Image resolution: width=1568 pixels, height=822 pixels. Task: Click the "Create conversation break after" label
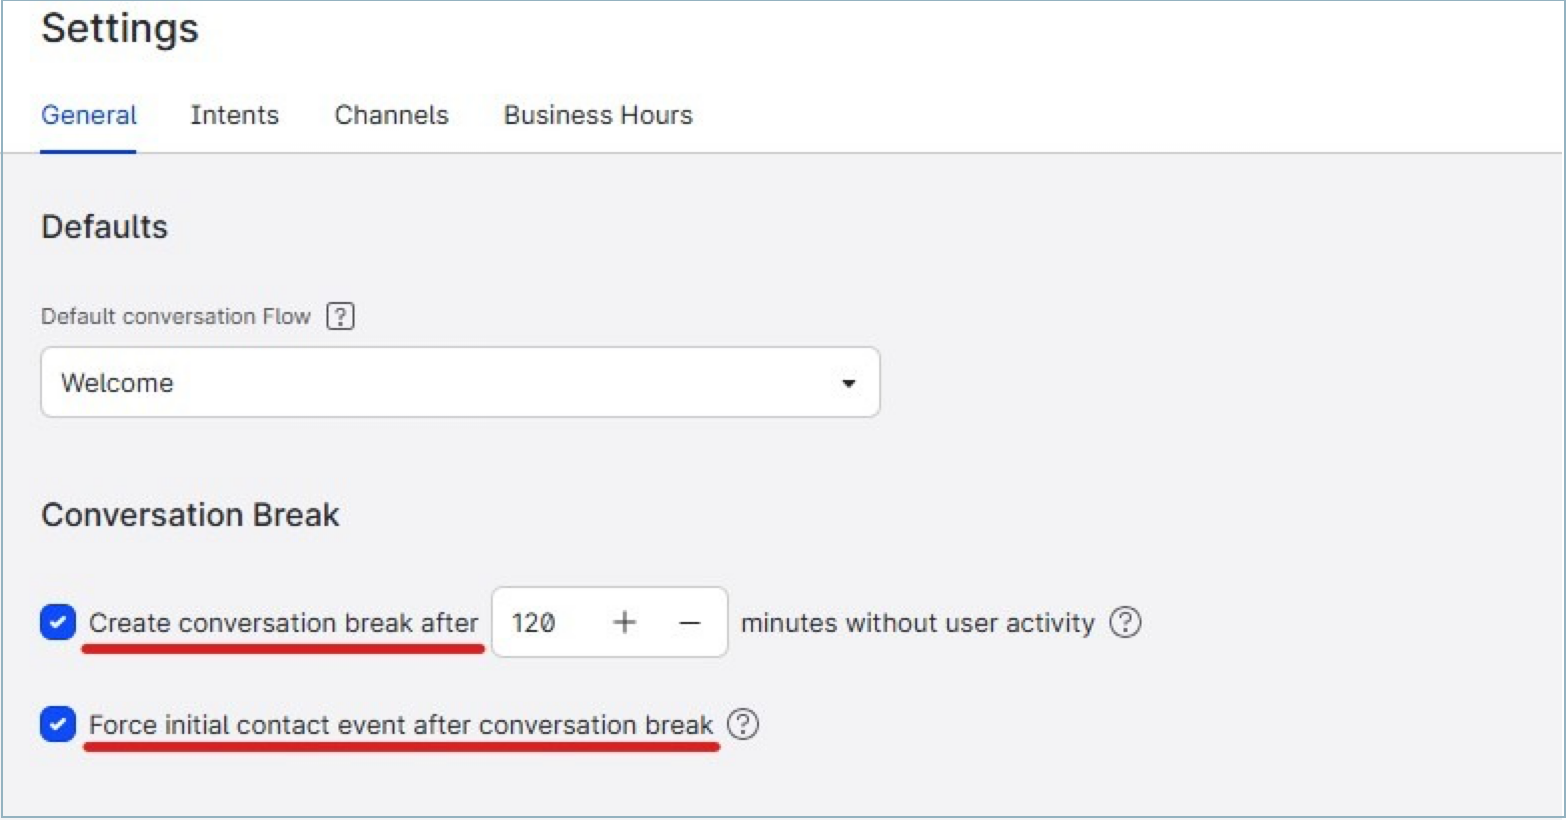coord(283,623)
